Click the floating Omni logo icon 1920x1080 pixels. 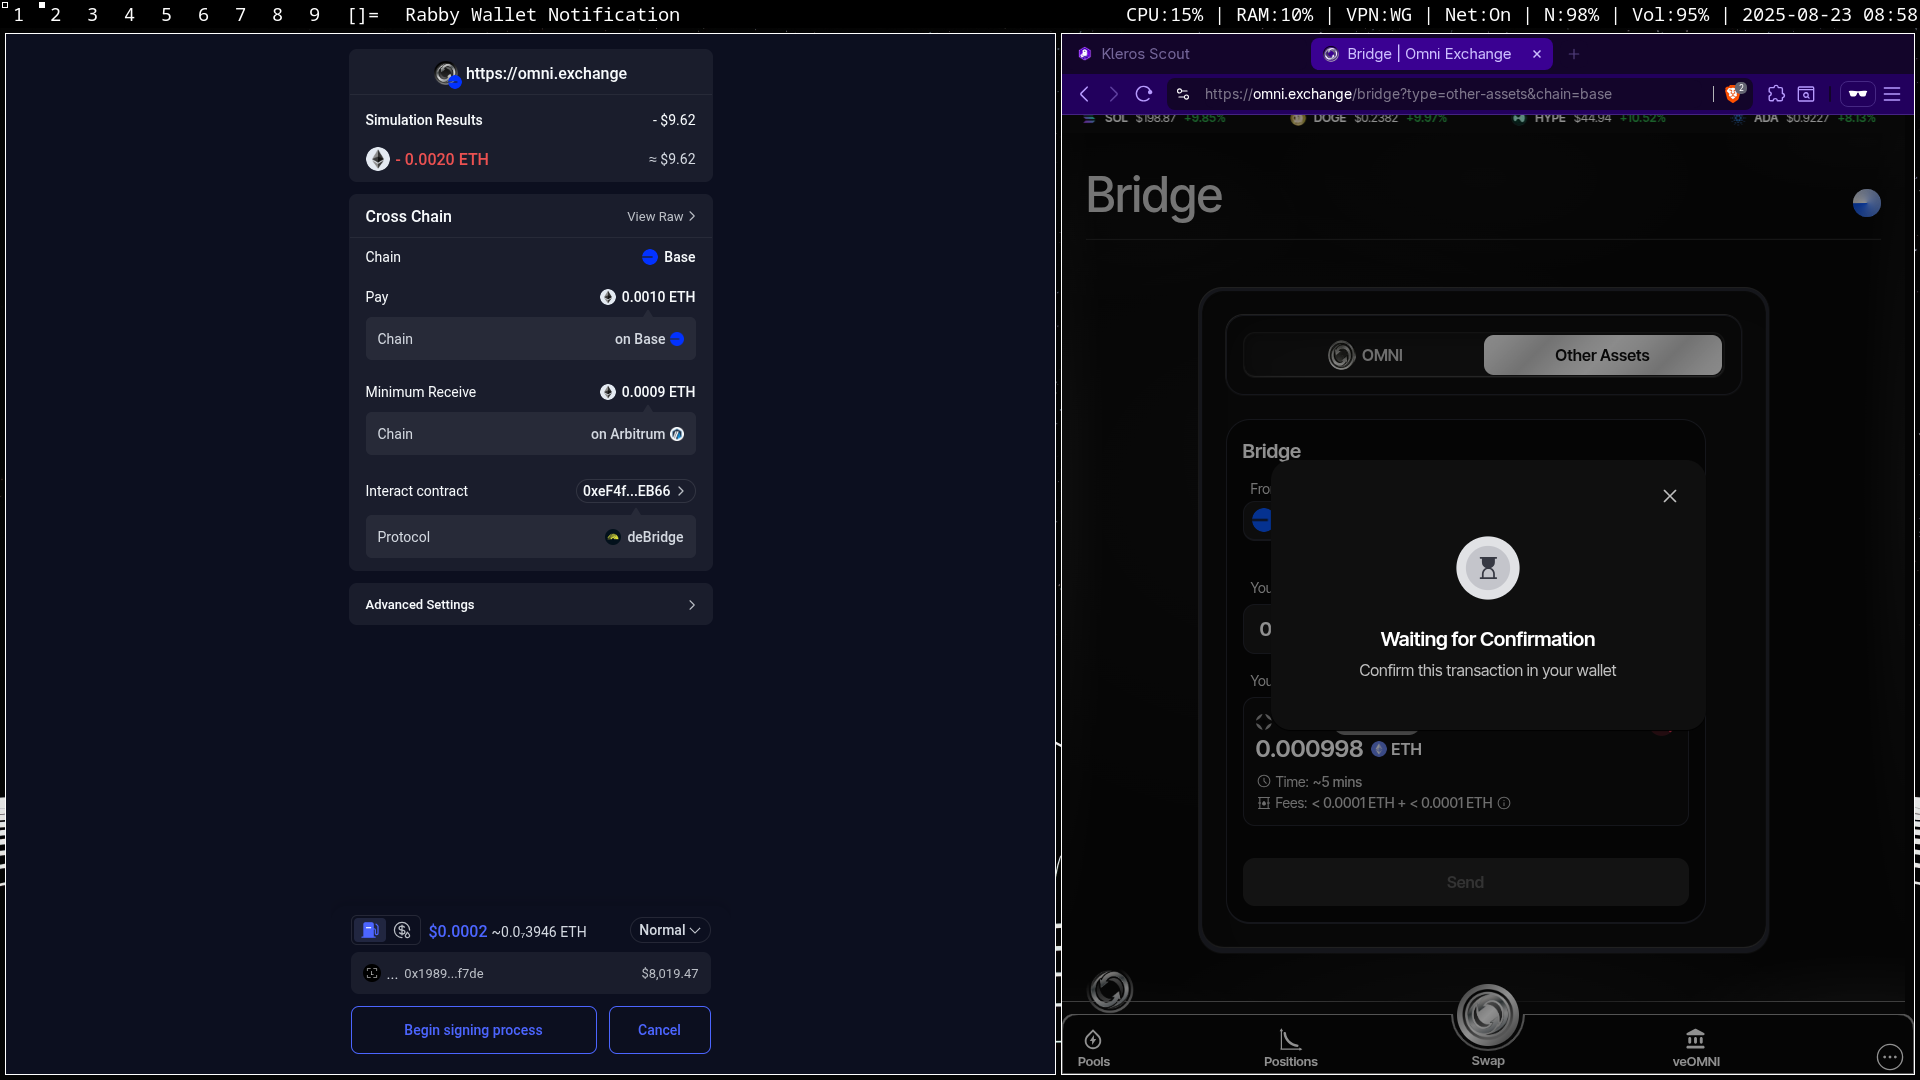(1110, 990)
